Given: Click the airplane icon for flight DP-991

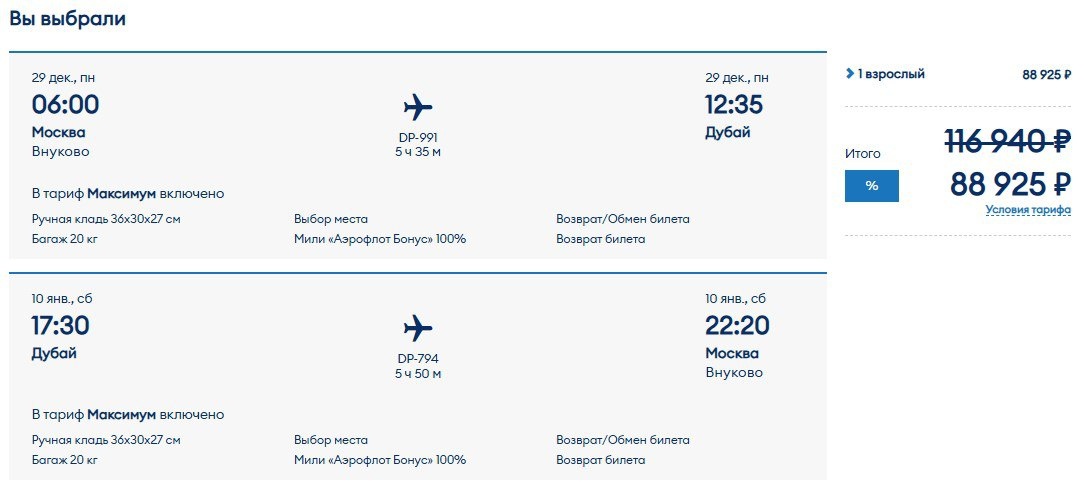Looking at the screenshot, I should (418, 107).
